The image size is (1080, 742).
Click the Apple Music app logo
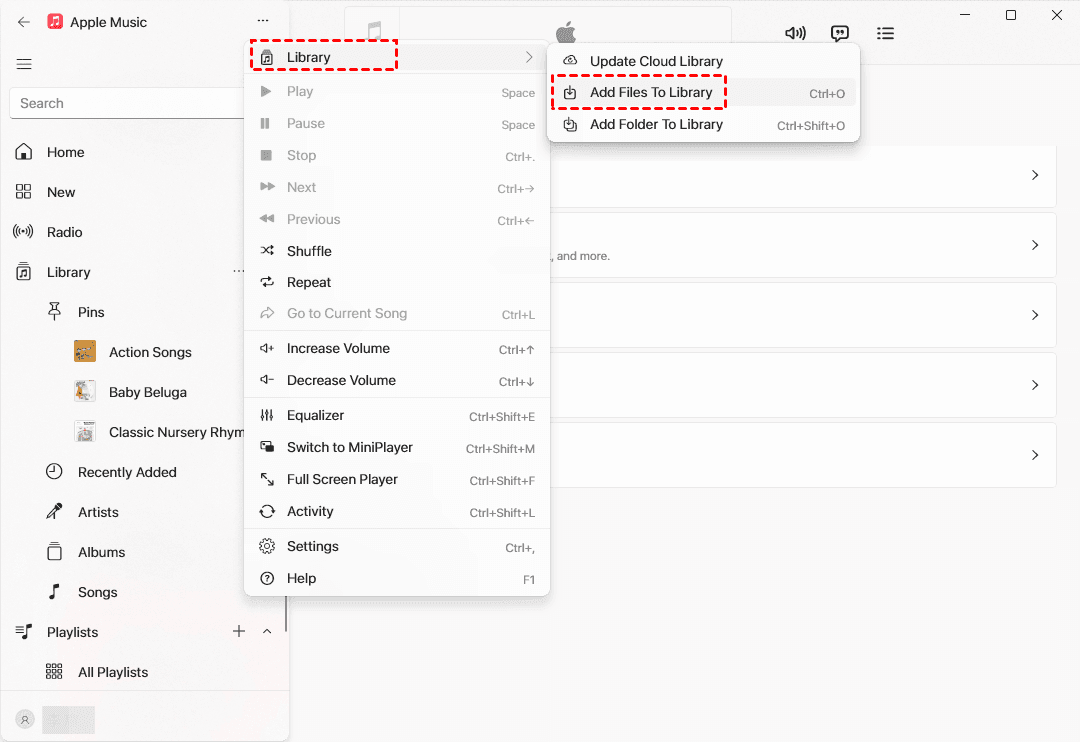coord(55,21)
